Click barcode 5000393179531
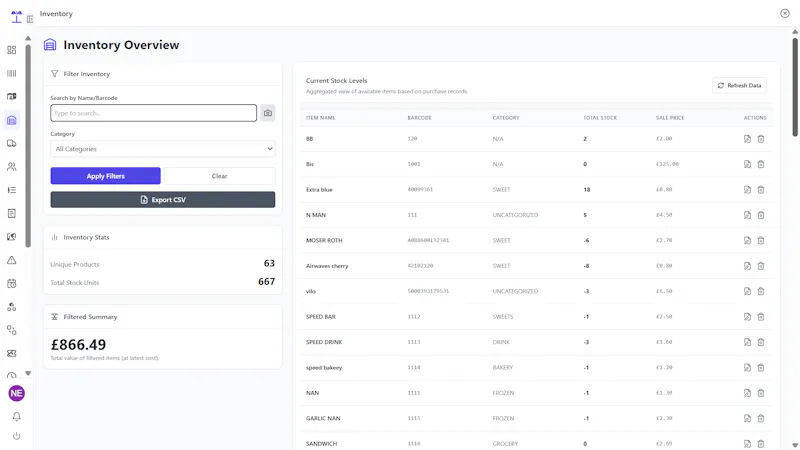Screen dimensions: 800x450 pyautogui.click(x=428, y=291)
